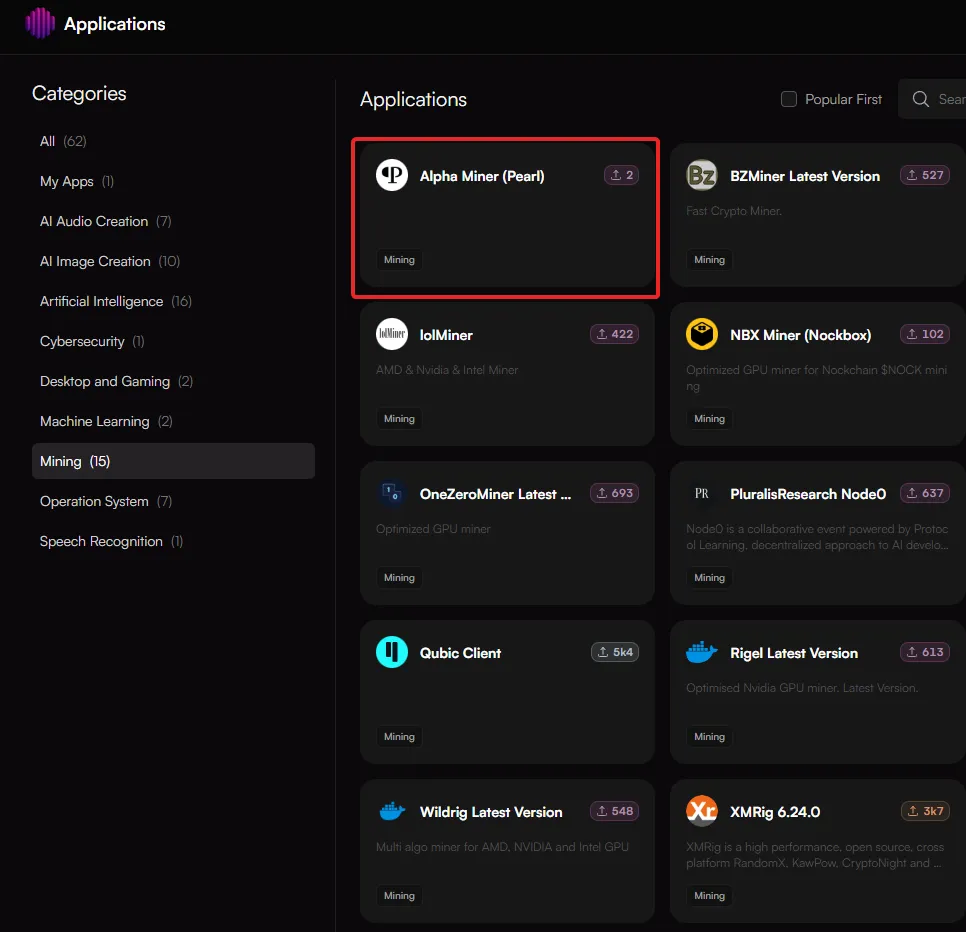Click the NBX Miner yellow box logo

(x=702, y=334)
